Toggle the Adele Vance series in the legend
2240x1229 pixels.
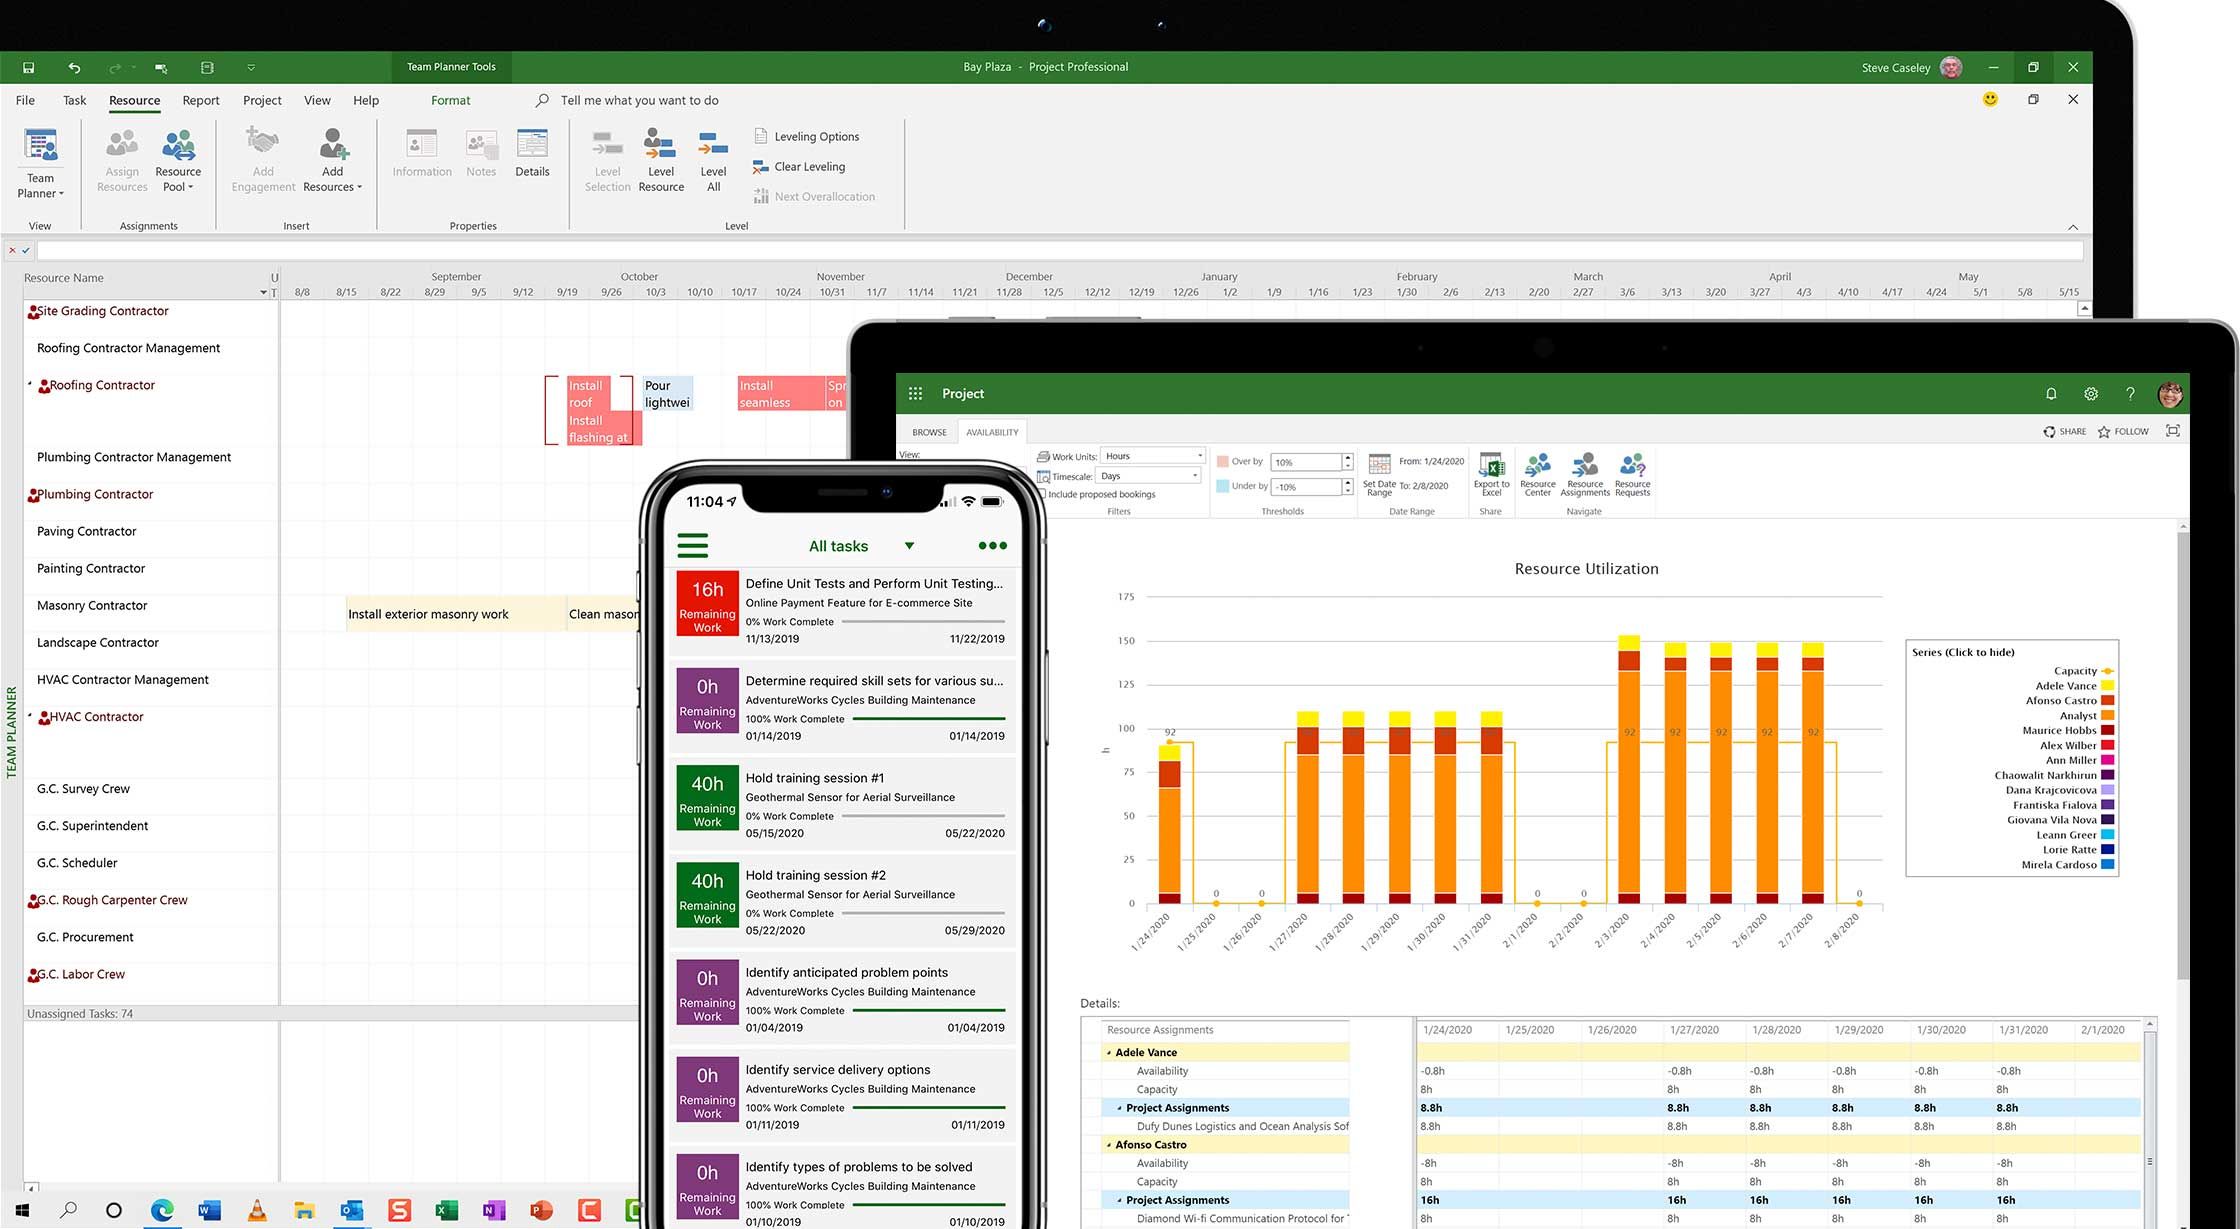pos(2075,686)
